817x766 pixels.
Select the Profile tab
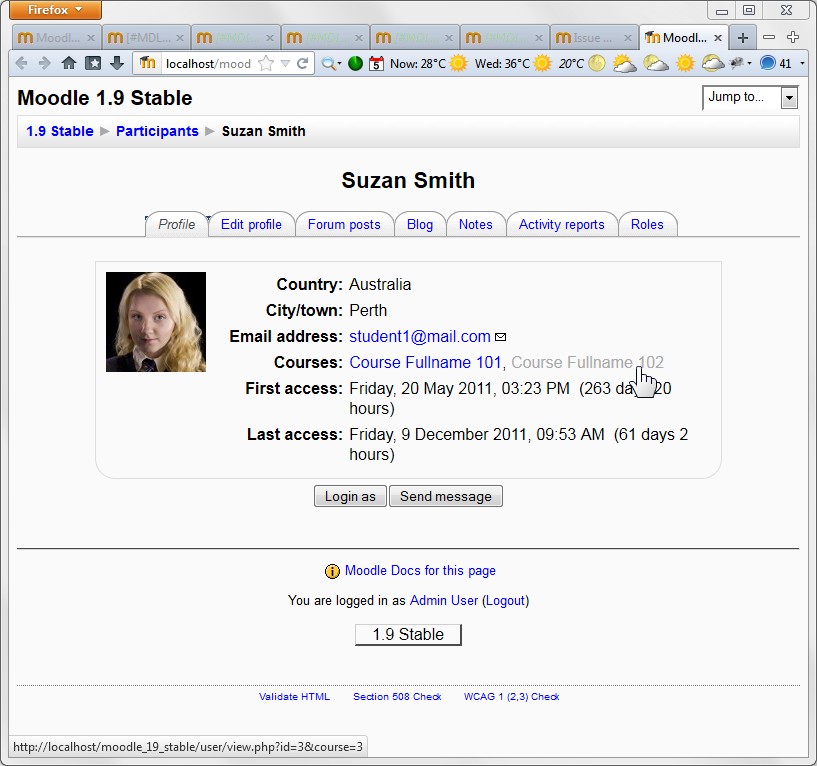(x=177, y=225)
